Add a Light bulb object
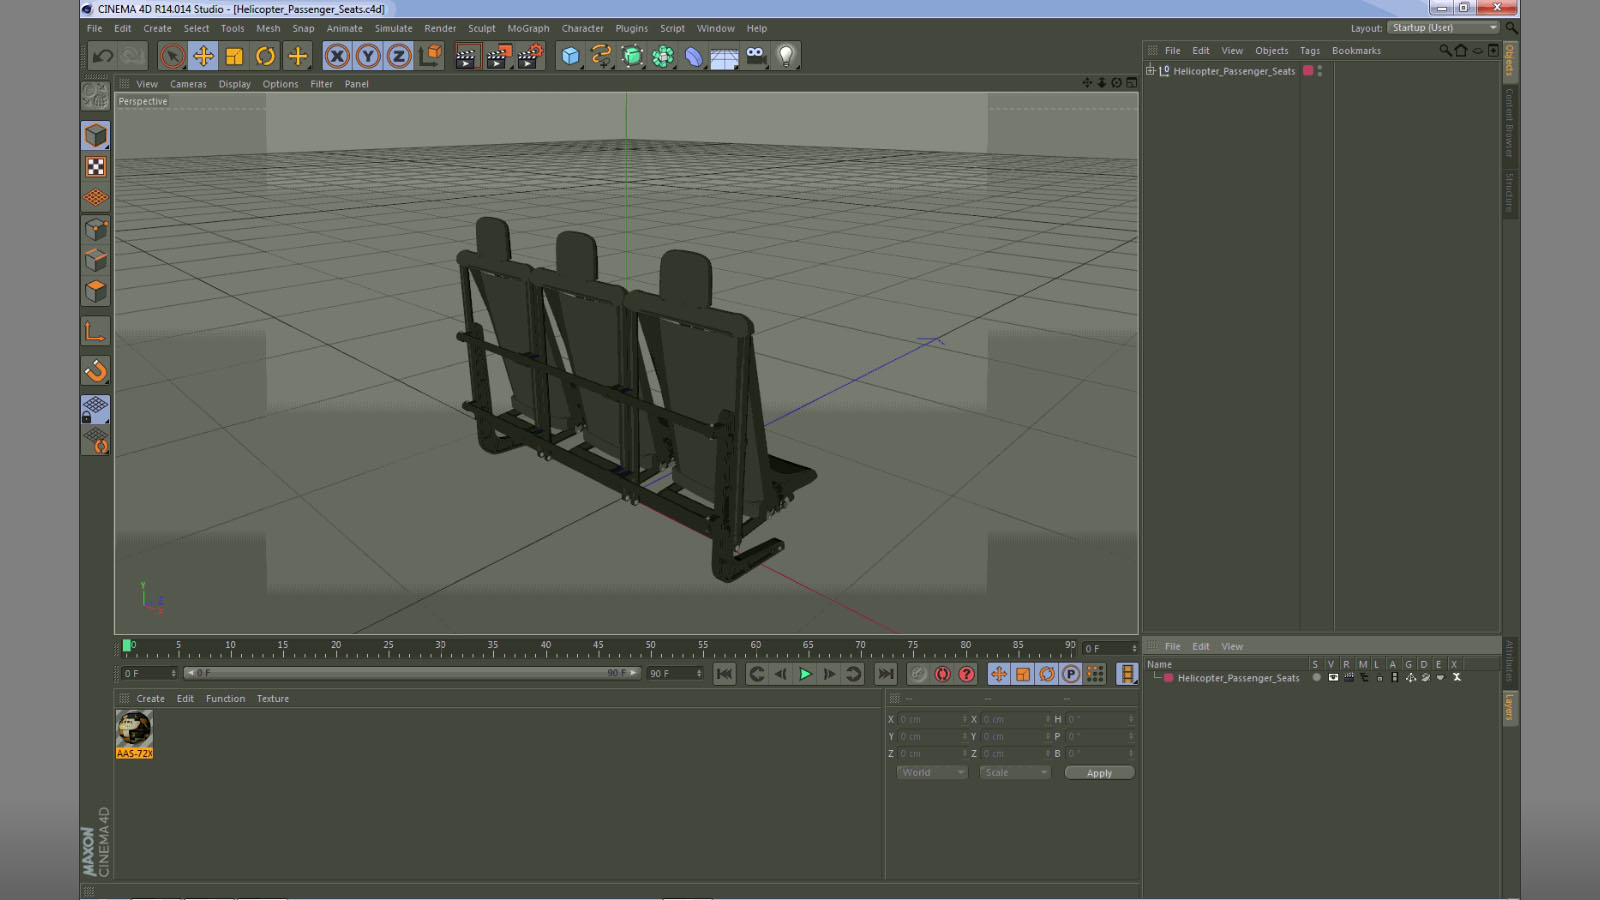This screenshot has height=900, width=1600. coord(786,56)
